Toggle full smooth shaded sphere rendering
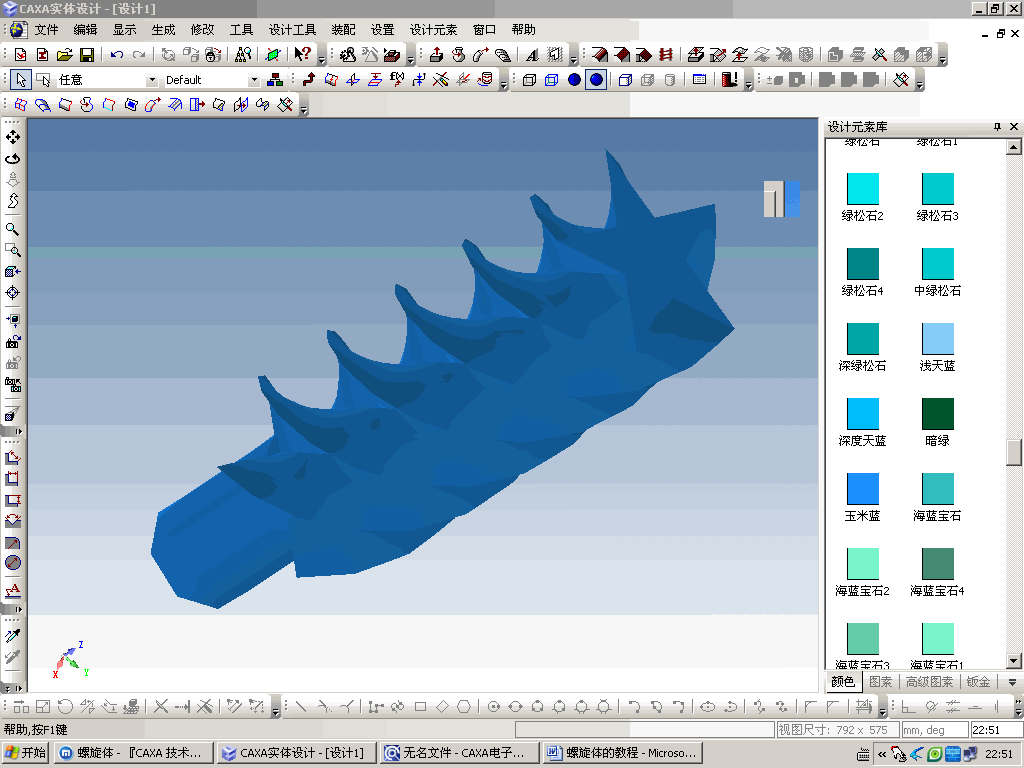 [x=596, y=80]
